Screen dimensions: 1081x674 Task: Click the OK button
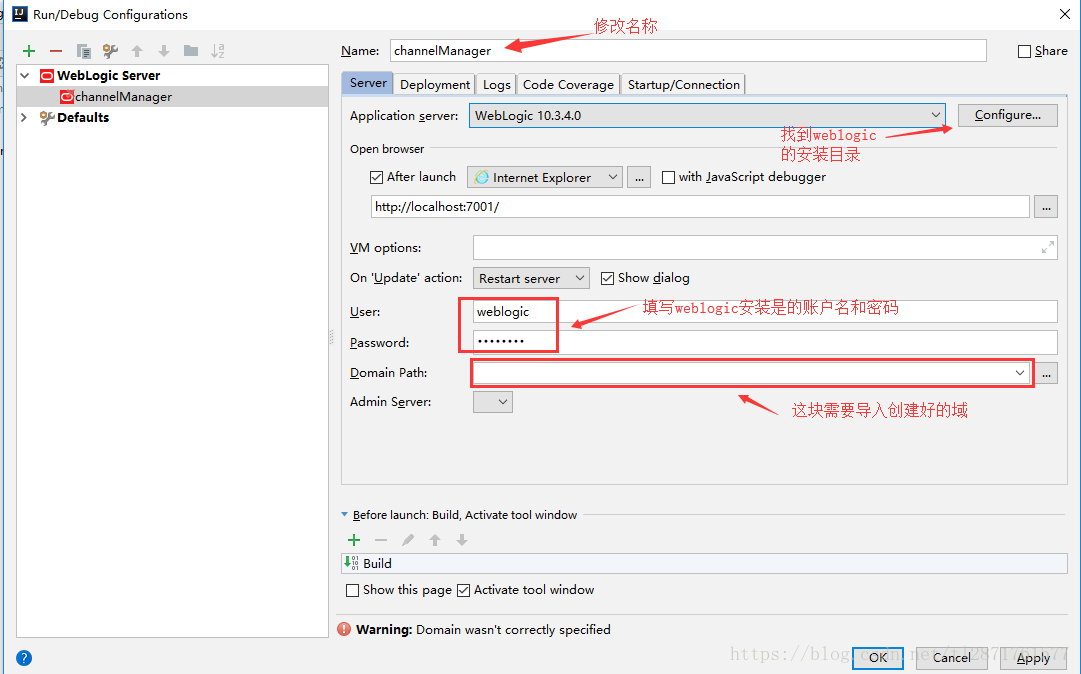pos(878,658)
